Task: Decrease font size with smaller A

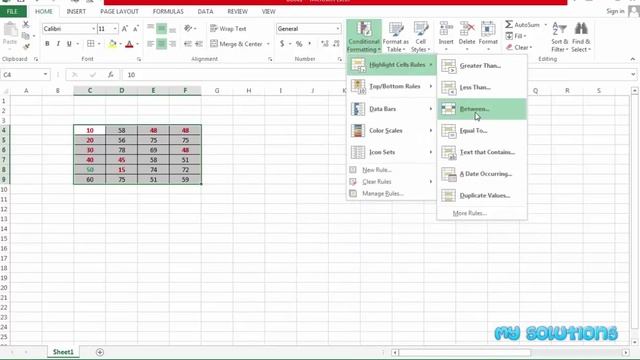Action: click(136, 29)
